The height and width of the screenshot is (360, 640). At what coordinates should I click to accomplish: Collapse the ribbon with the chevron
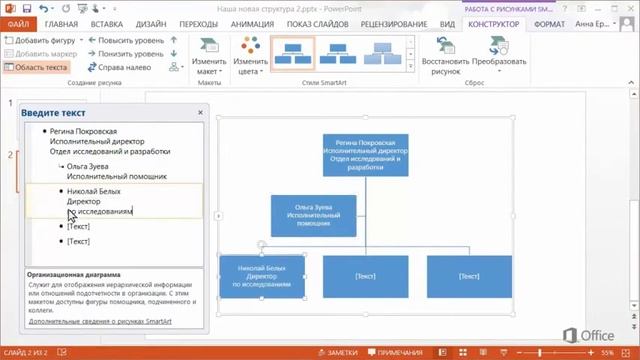[x=631, y=82]
